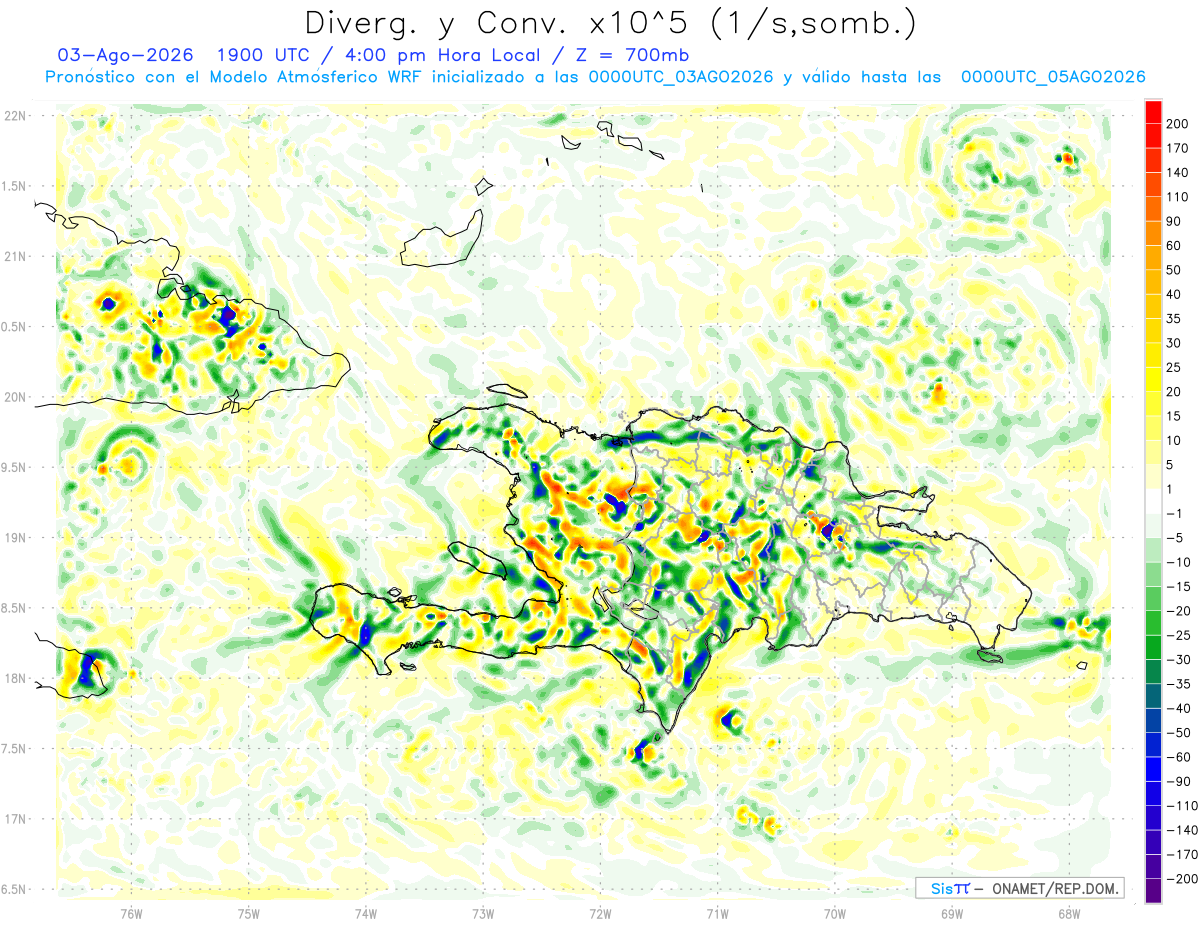This screenshot has height=927, width=1200.
Task: Click the positive '140' colorbar value
Action: [x=1178, y=173]
